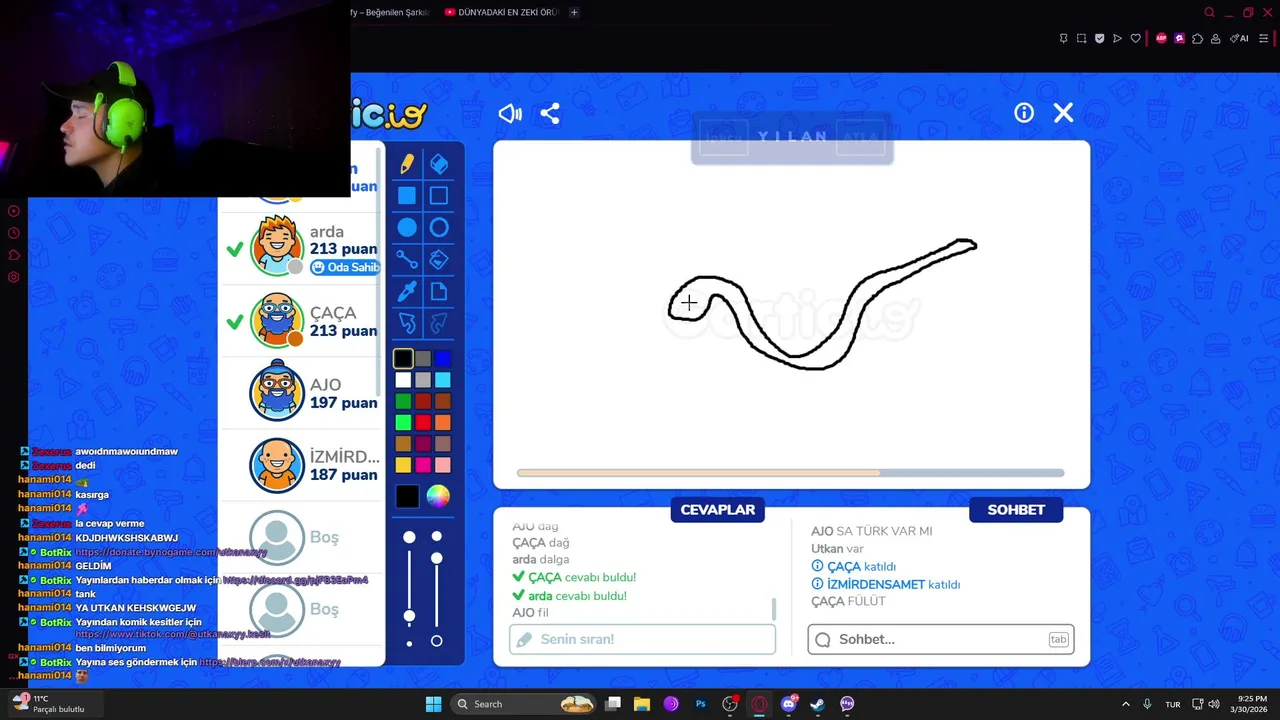Screen dimensions: 1280x720
Task: Select magenta pink color swatch
Action: (423, 465)
